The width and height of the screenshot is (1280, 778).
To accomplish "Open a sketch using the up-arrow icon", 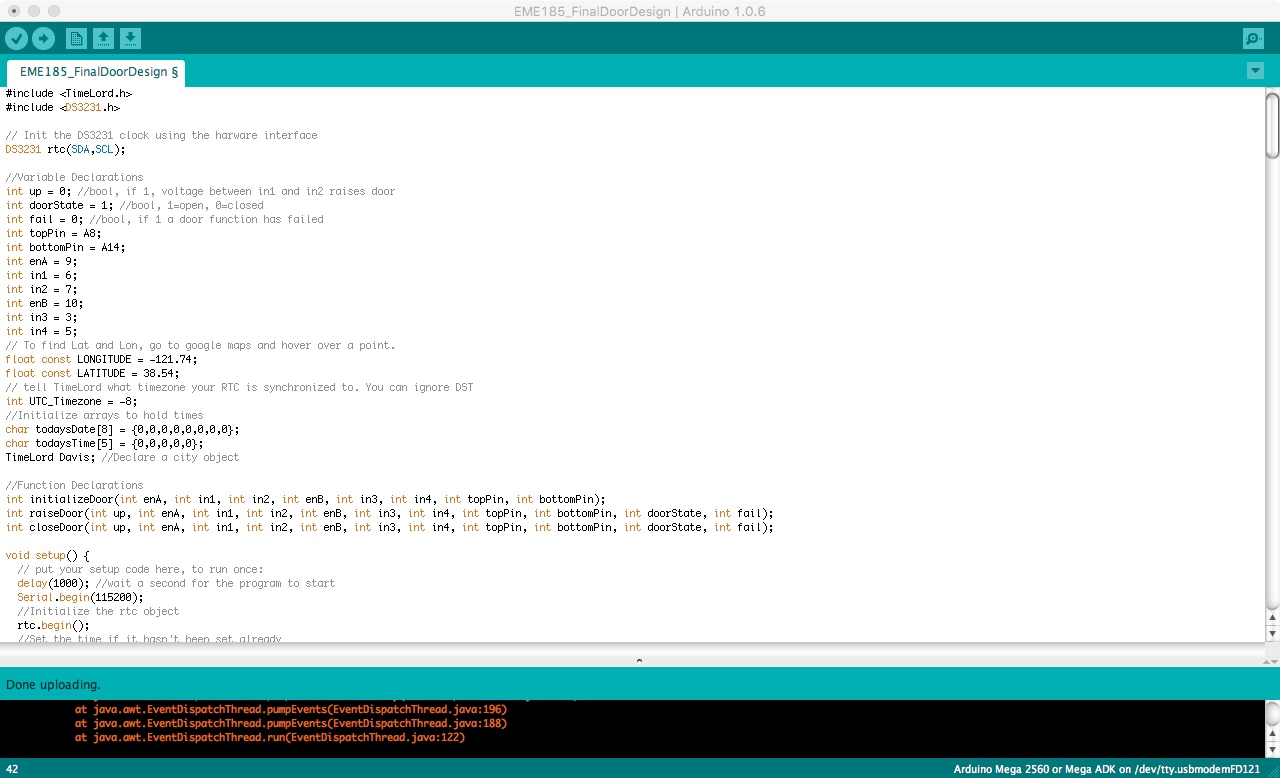I will [x=103, y=39].
